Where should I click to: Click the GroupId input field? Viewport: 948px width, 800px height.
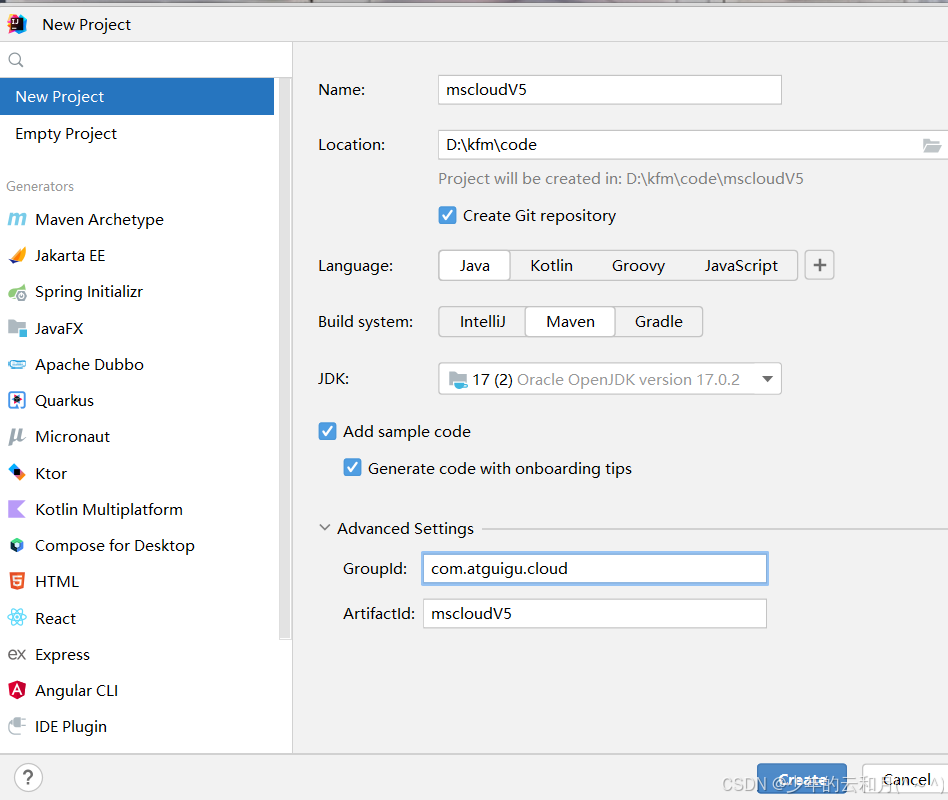(x=595, y=568)
